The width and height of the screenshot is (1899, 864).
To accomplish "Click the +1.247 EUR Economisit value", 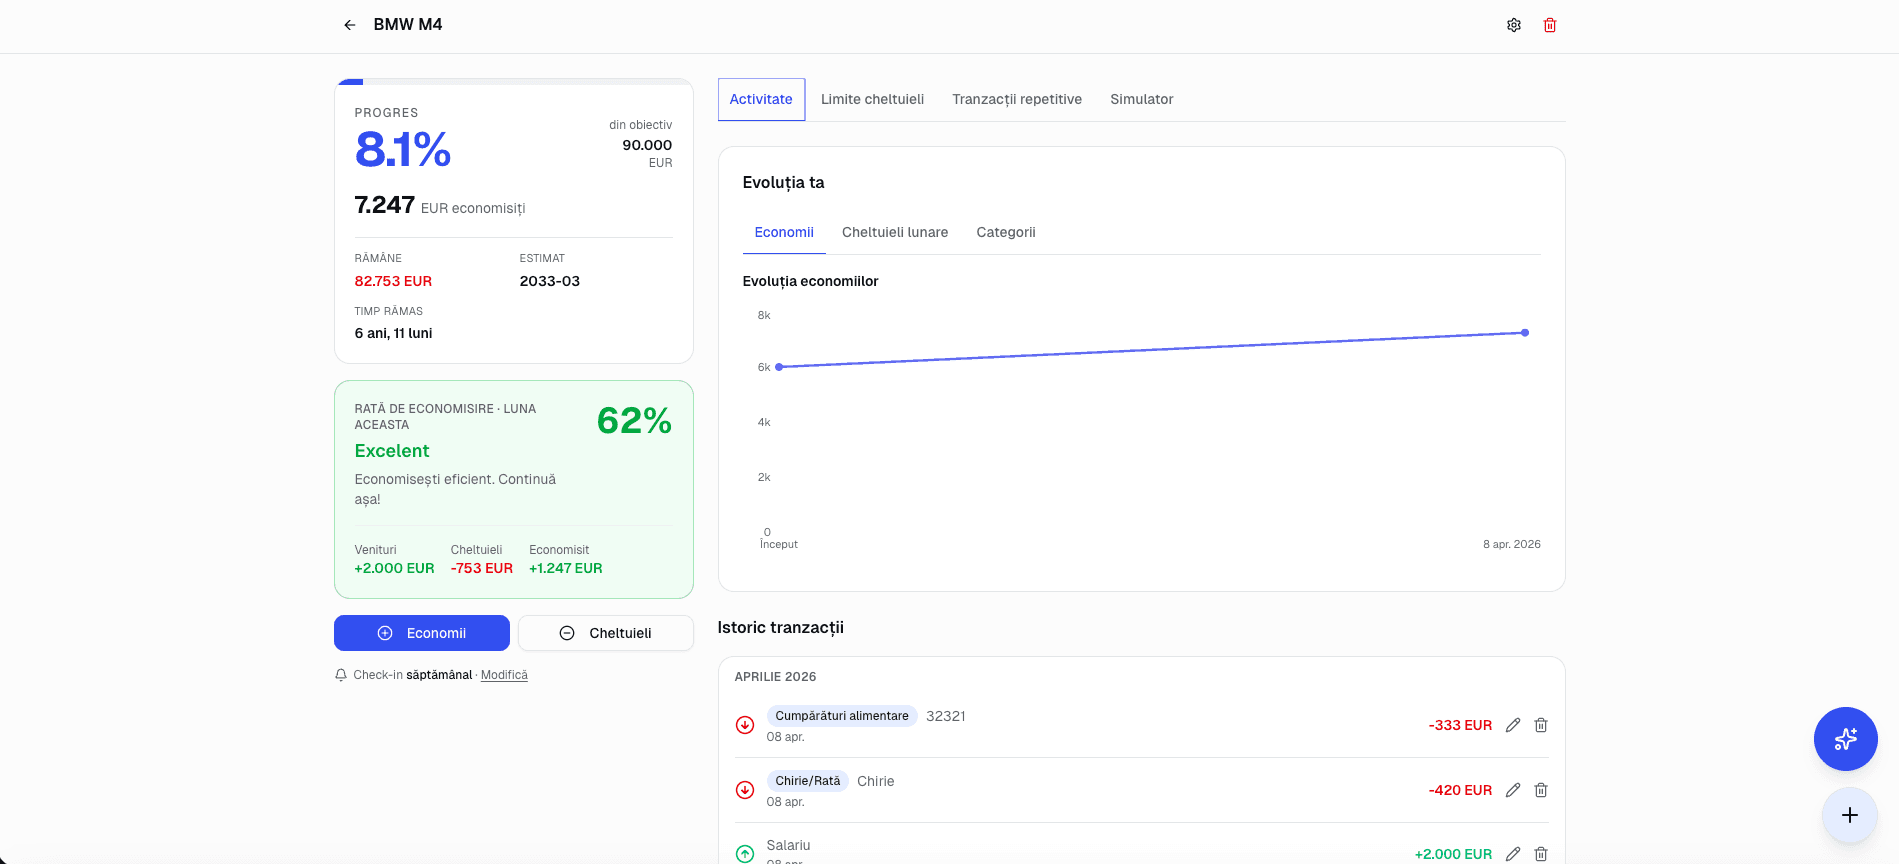I will (566, 568).
